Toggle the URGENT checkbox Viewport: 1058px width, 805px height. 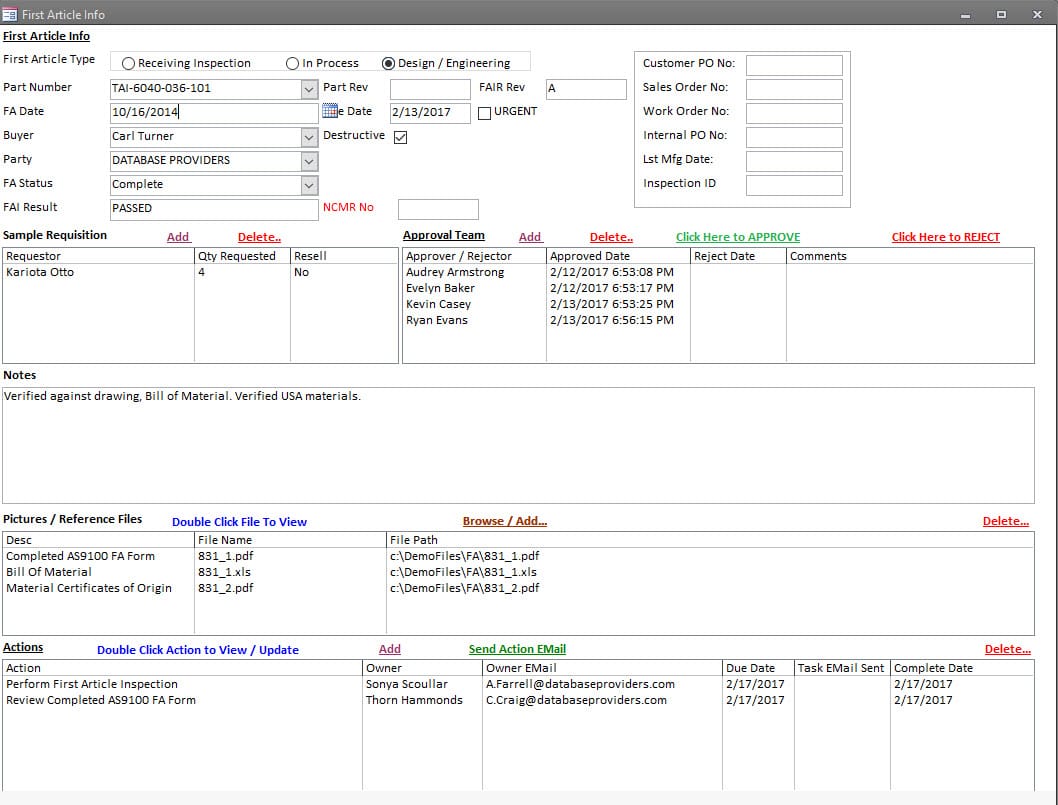(x=484, y=113)
